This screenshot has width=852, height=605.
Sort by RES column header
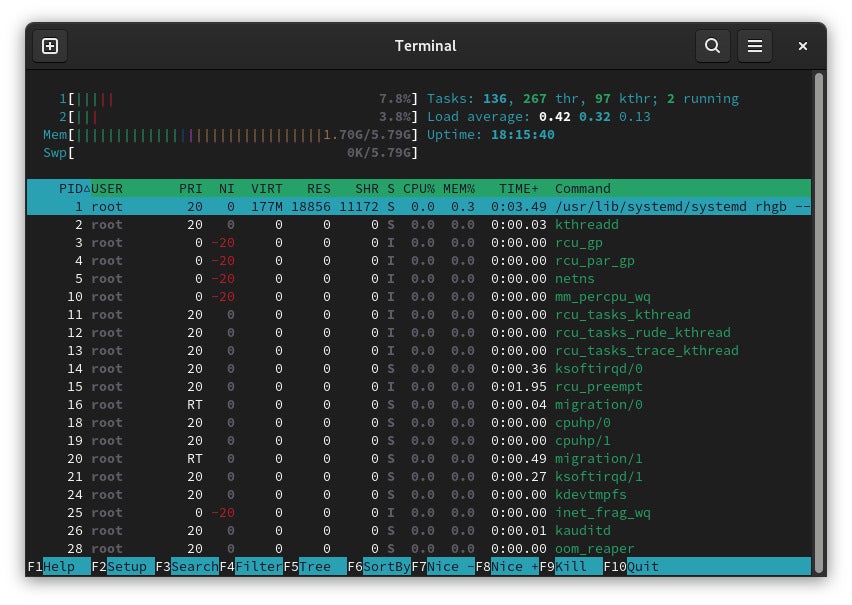point(319,189)
